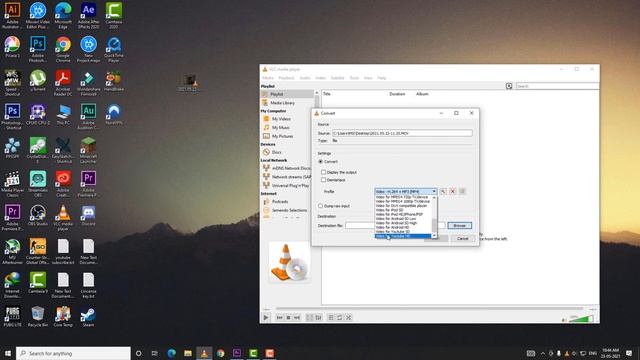Choose Video for MPEG4 1080p TV/device profile
The width and height of the screenshot is (640, 360).
click(403, 201)
